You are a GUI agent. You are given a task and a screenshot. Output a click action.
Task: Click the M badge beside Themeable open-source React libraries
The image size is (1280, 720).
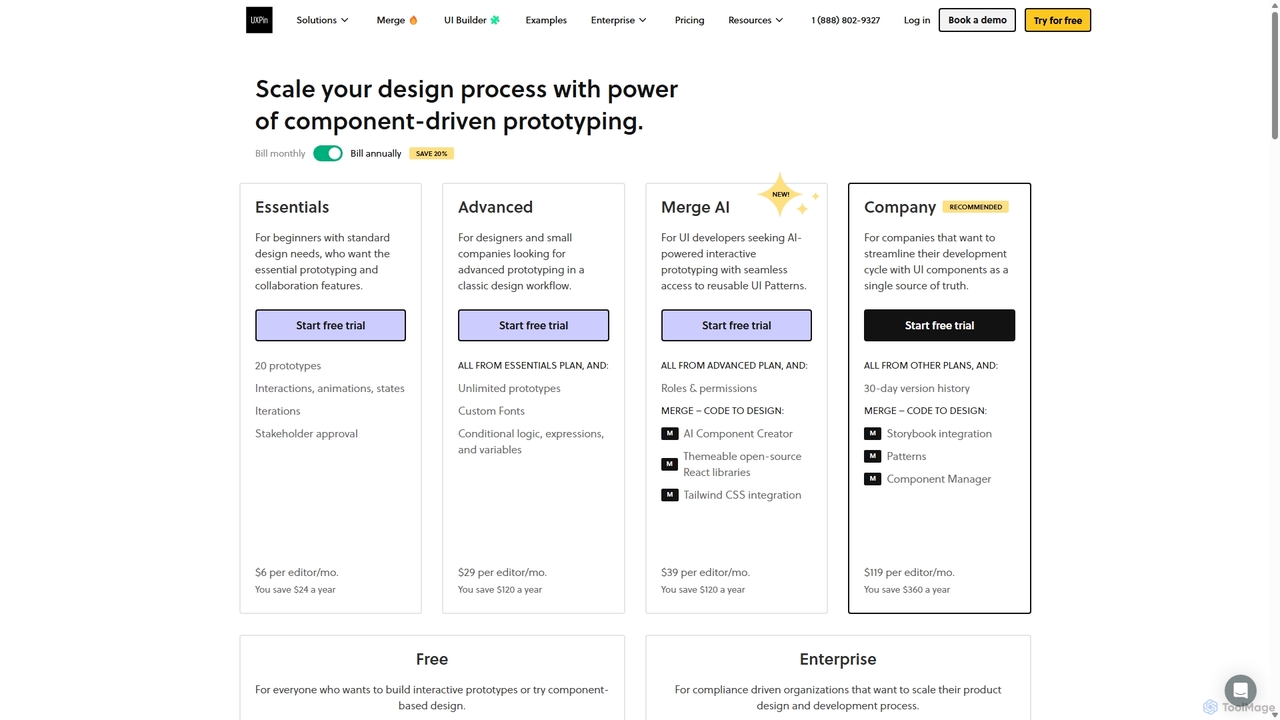pyautogui.click(x=670, y=464)
